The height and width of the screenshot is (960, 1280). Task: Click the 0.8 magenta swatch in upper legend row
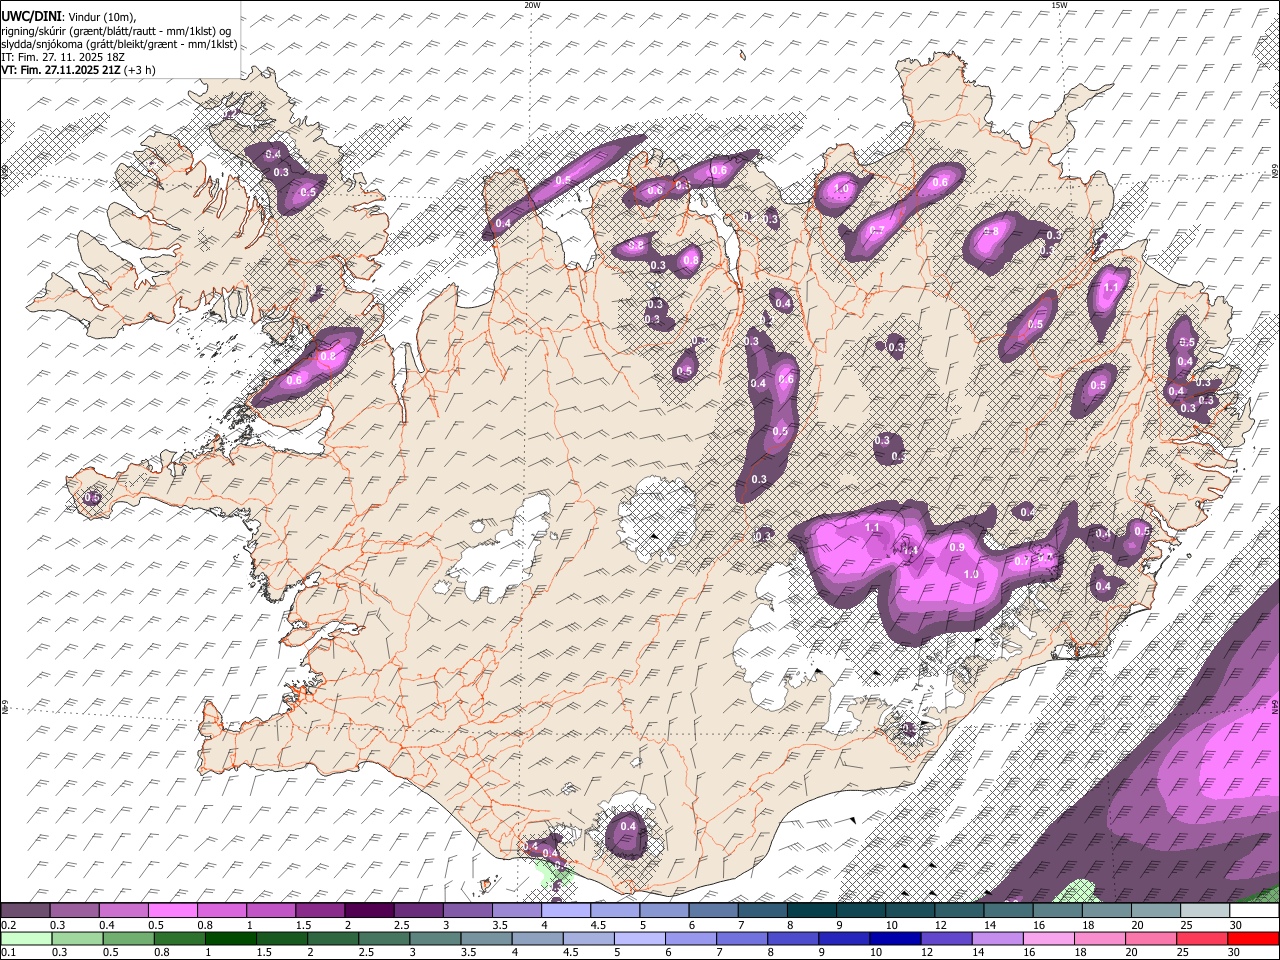[x=222, y=910]
